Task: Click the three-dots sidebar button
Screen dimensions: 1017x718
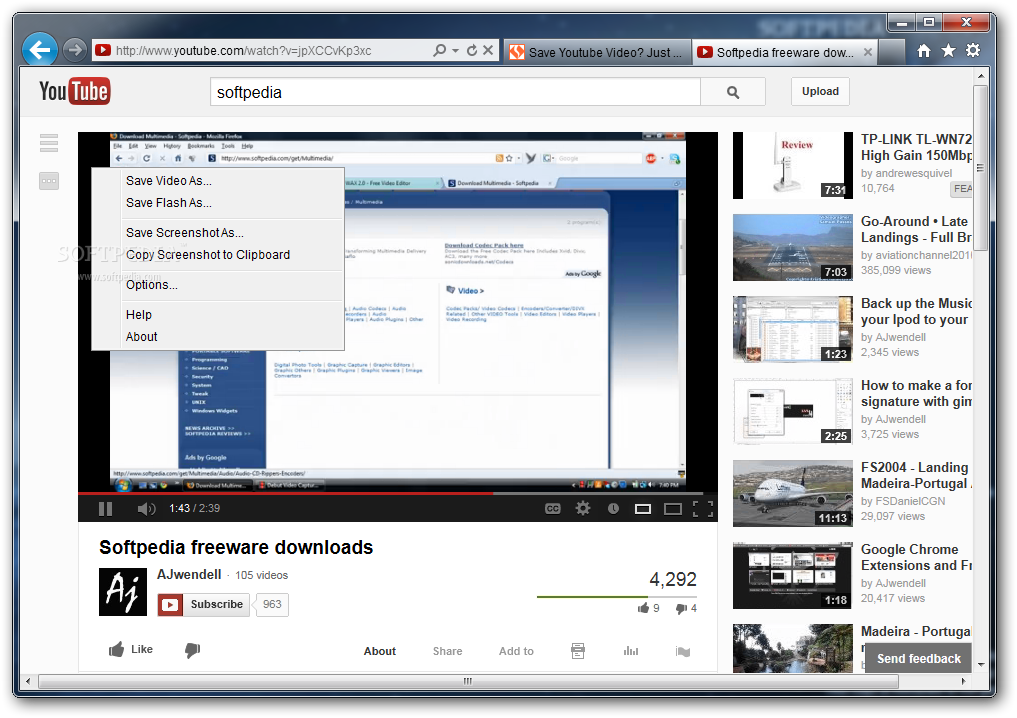Action: tap(49, 181)
